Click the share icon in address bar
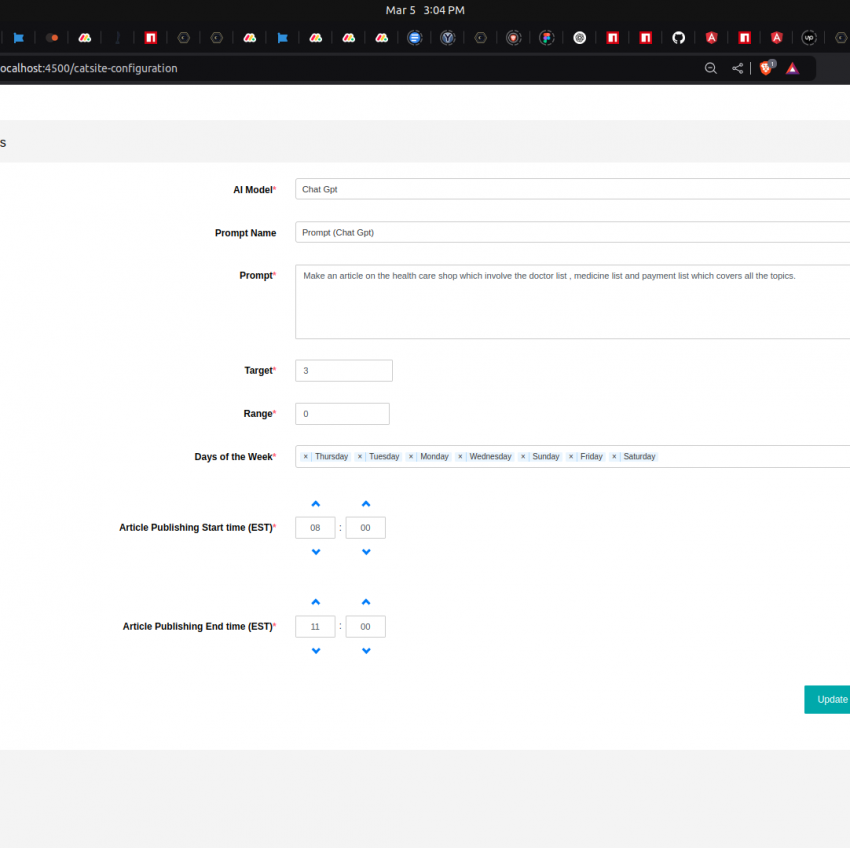 coord(737,68)
